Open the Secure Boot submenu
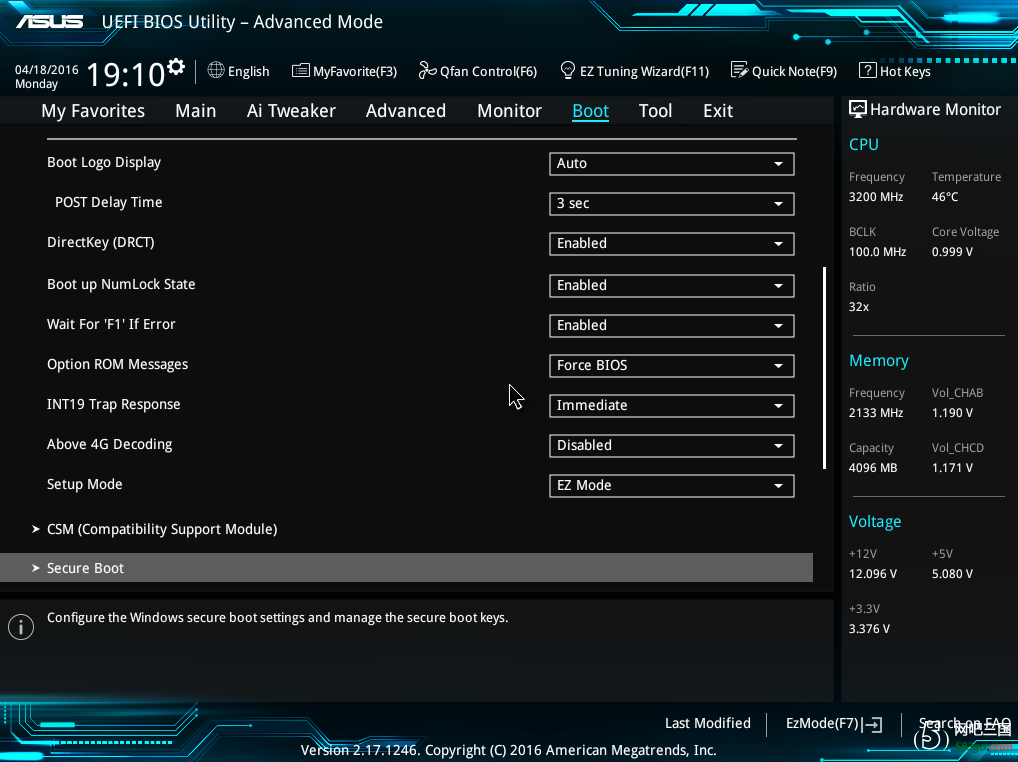The width and height of the screenshot is (1018, 762). coord(406,568)
